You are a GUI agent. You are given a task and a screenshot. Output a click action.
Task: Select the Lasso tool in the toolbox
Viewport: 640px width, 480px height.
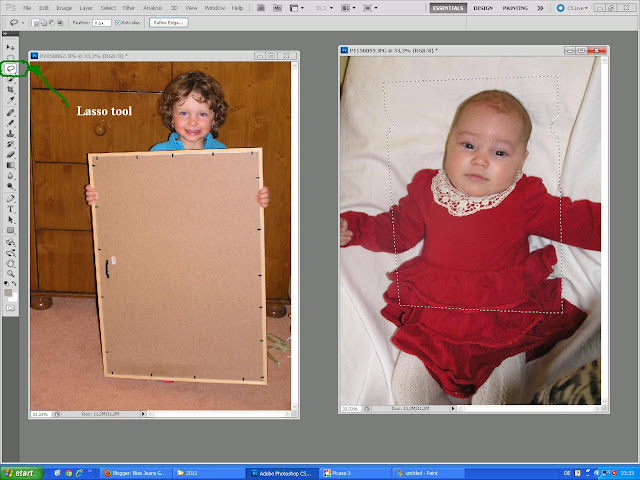point(11,69)
